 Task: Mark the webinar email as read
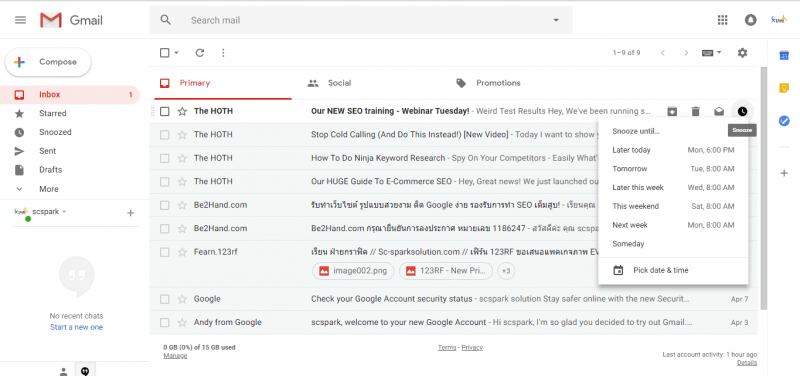(719, 111)
